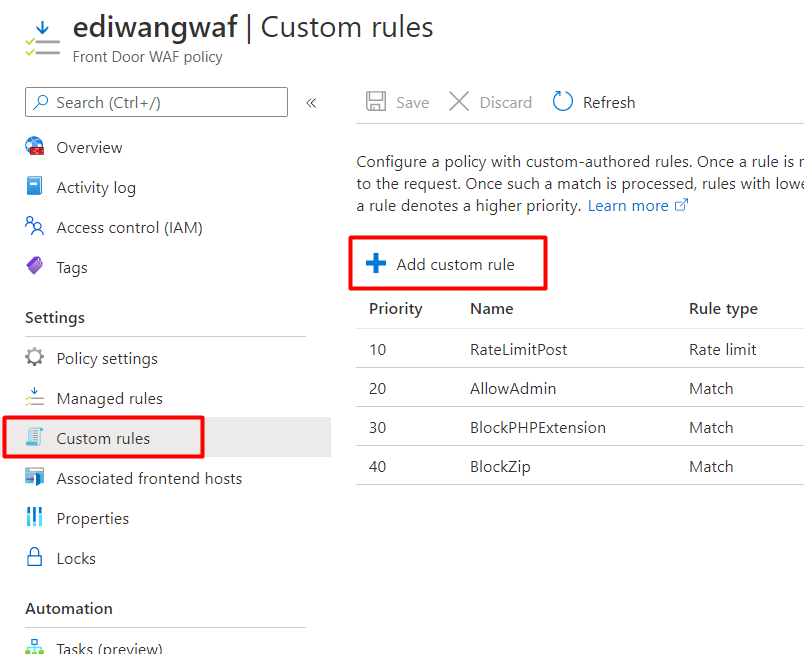The image size is (804, 654).
Task: Click priority 10 cell
Action: click(377, 349)
